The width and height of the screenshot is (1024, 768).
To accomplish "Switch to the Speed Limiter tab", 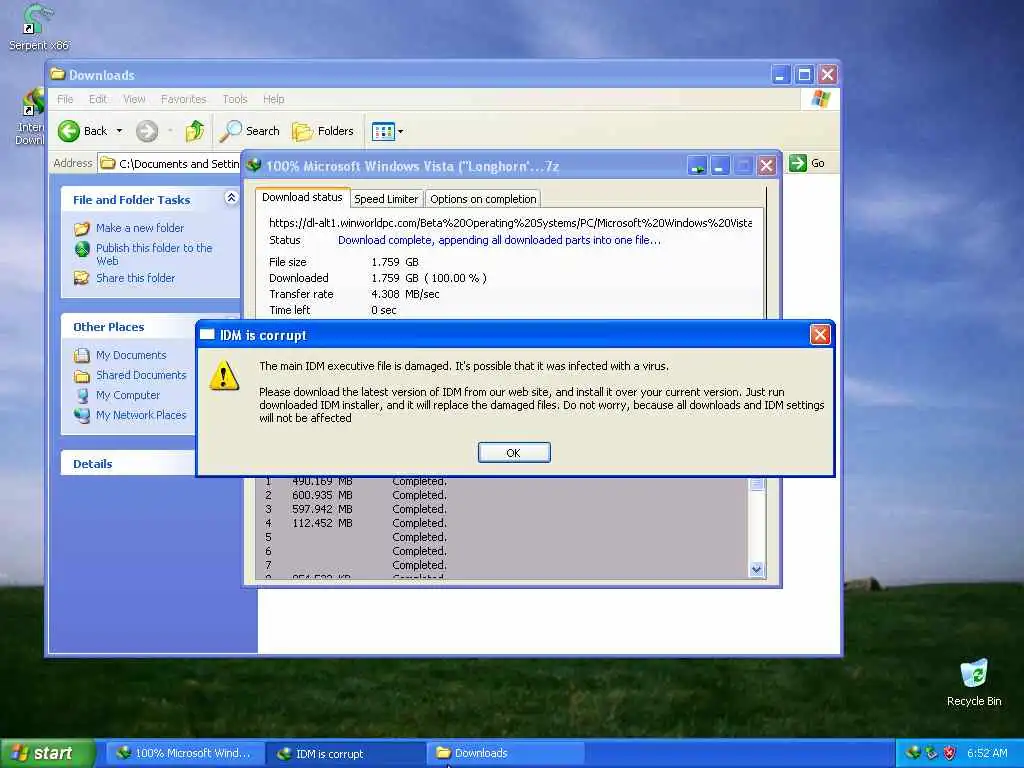I will (386, 199).
